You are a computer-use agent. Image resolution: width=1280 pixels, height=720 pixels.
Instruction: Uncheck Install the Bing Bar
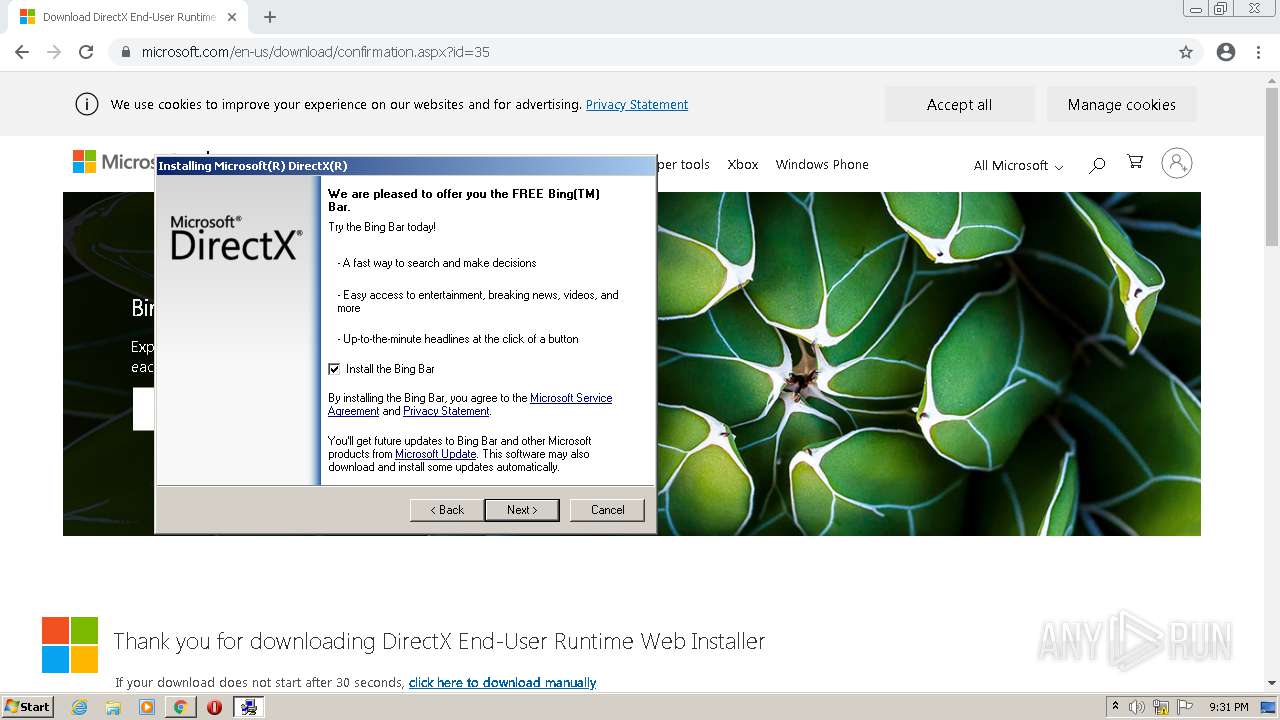click(x=334, y=369)
